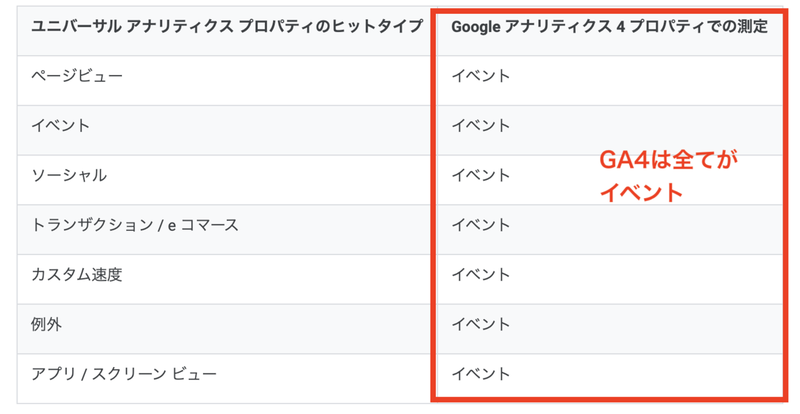Viewport: 800px width, 414px height.
Task: Click the Google アナリティクス 4 column header
Action: point(609,26)
